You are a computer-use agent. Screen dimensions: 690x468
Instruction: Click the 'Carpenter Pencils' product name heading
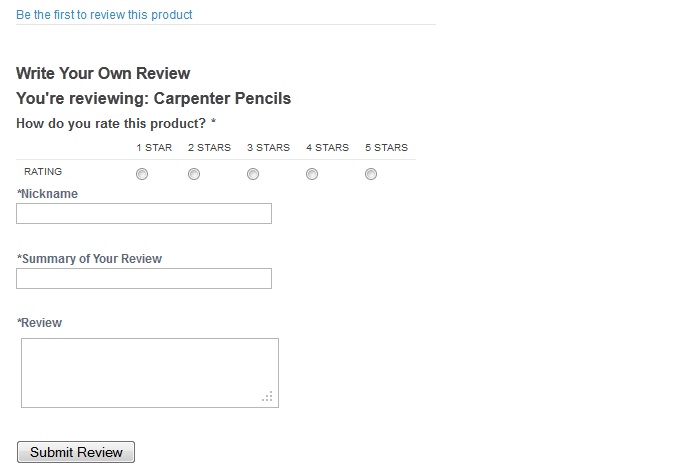coord(222,98)
